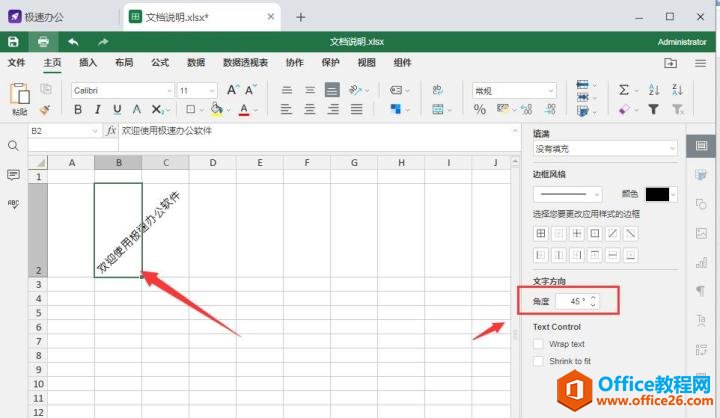The height and width of the screenshot is (418, 720).
Task: Open the 文件 menu
Action: point(17,62)
